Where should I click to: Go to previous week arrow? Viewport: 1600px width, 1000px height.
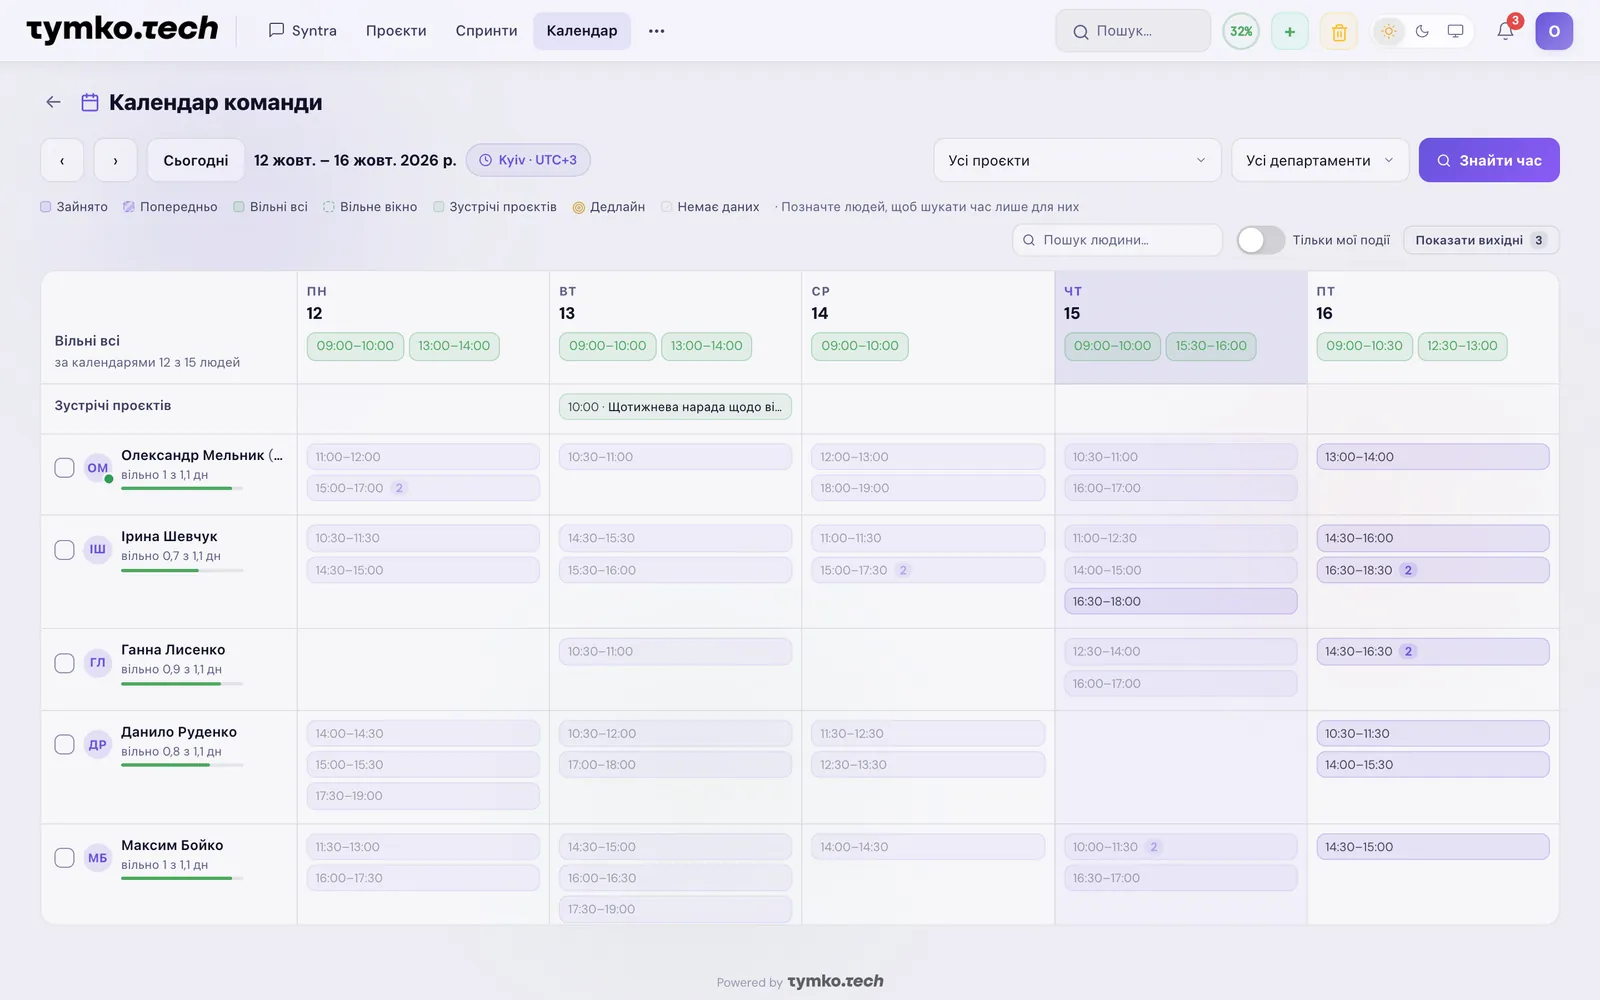click(x=62, y=160)
